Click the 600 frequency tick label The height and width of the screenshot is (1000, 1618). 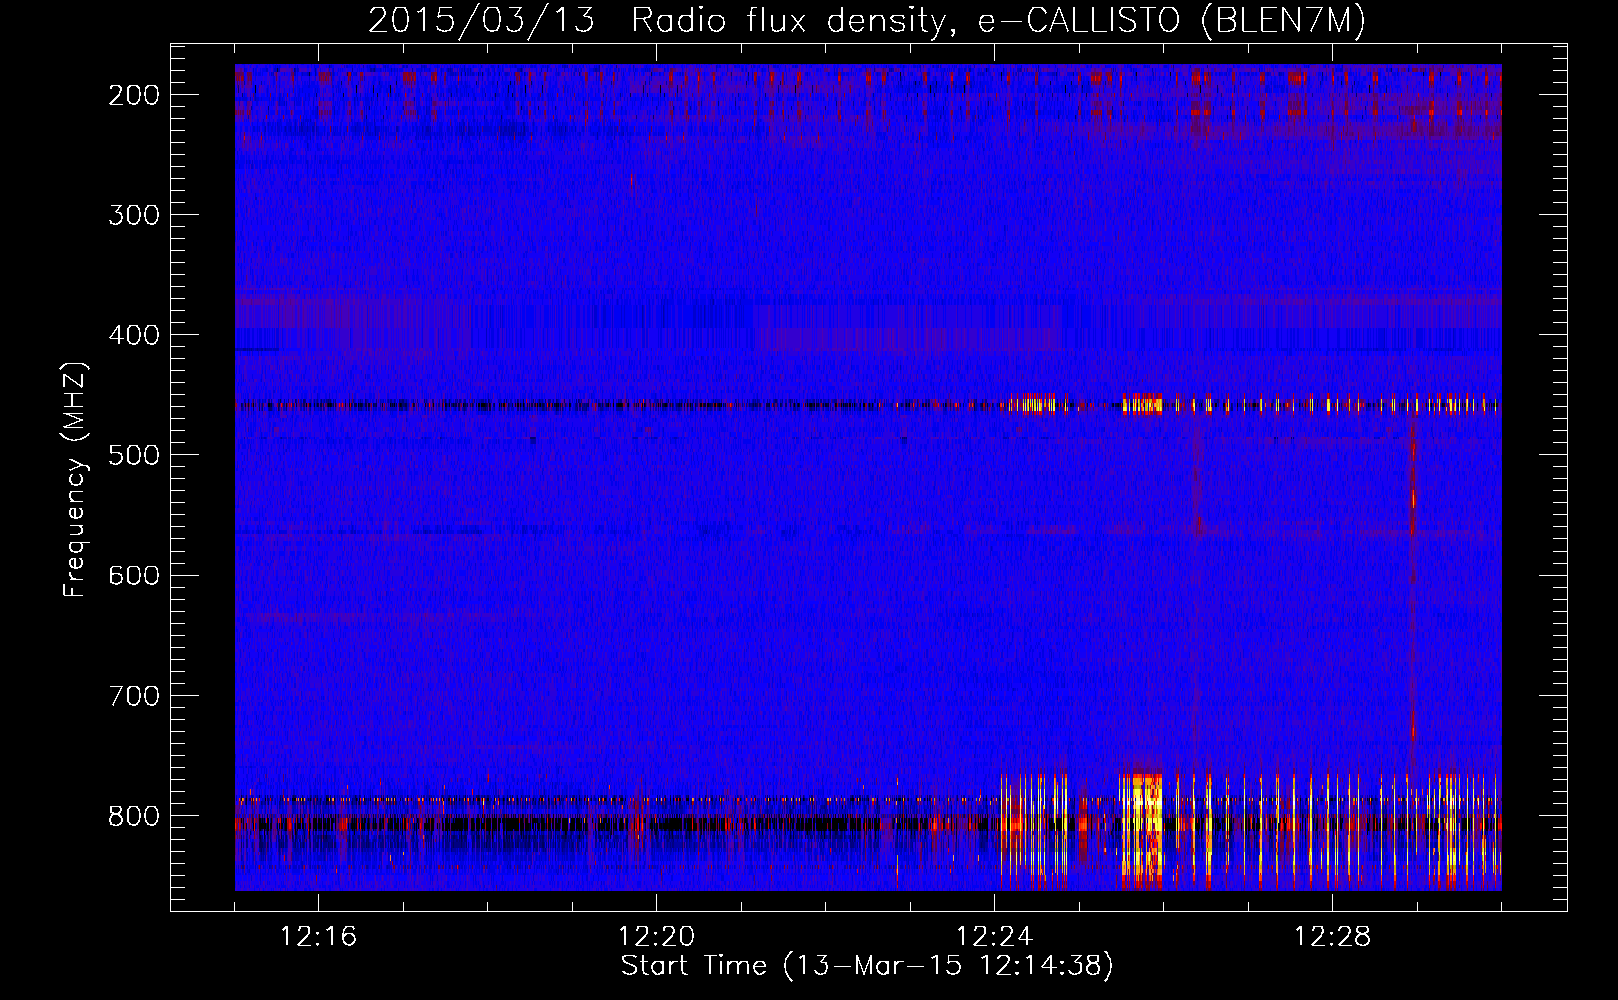coord(134,575)
